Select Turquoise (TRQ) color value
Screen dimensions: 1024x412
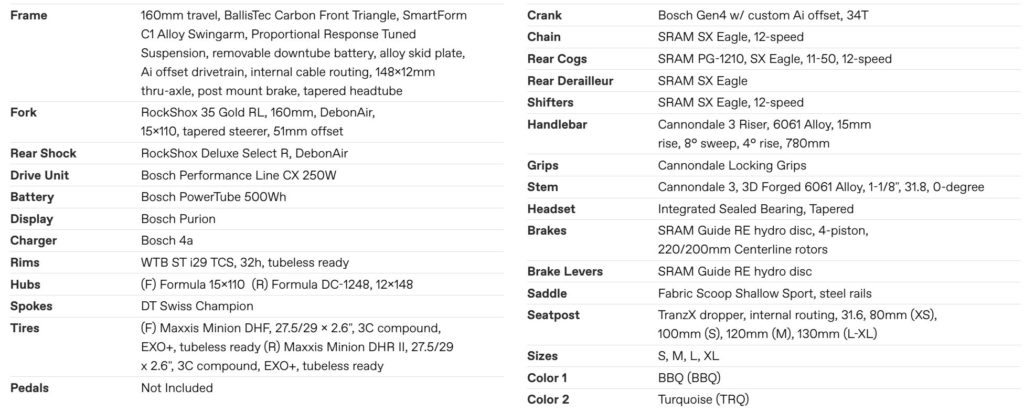click(x=703, y=400)
